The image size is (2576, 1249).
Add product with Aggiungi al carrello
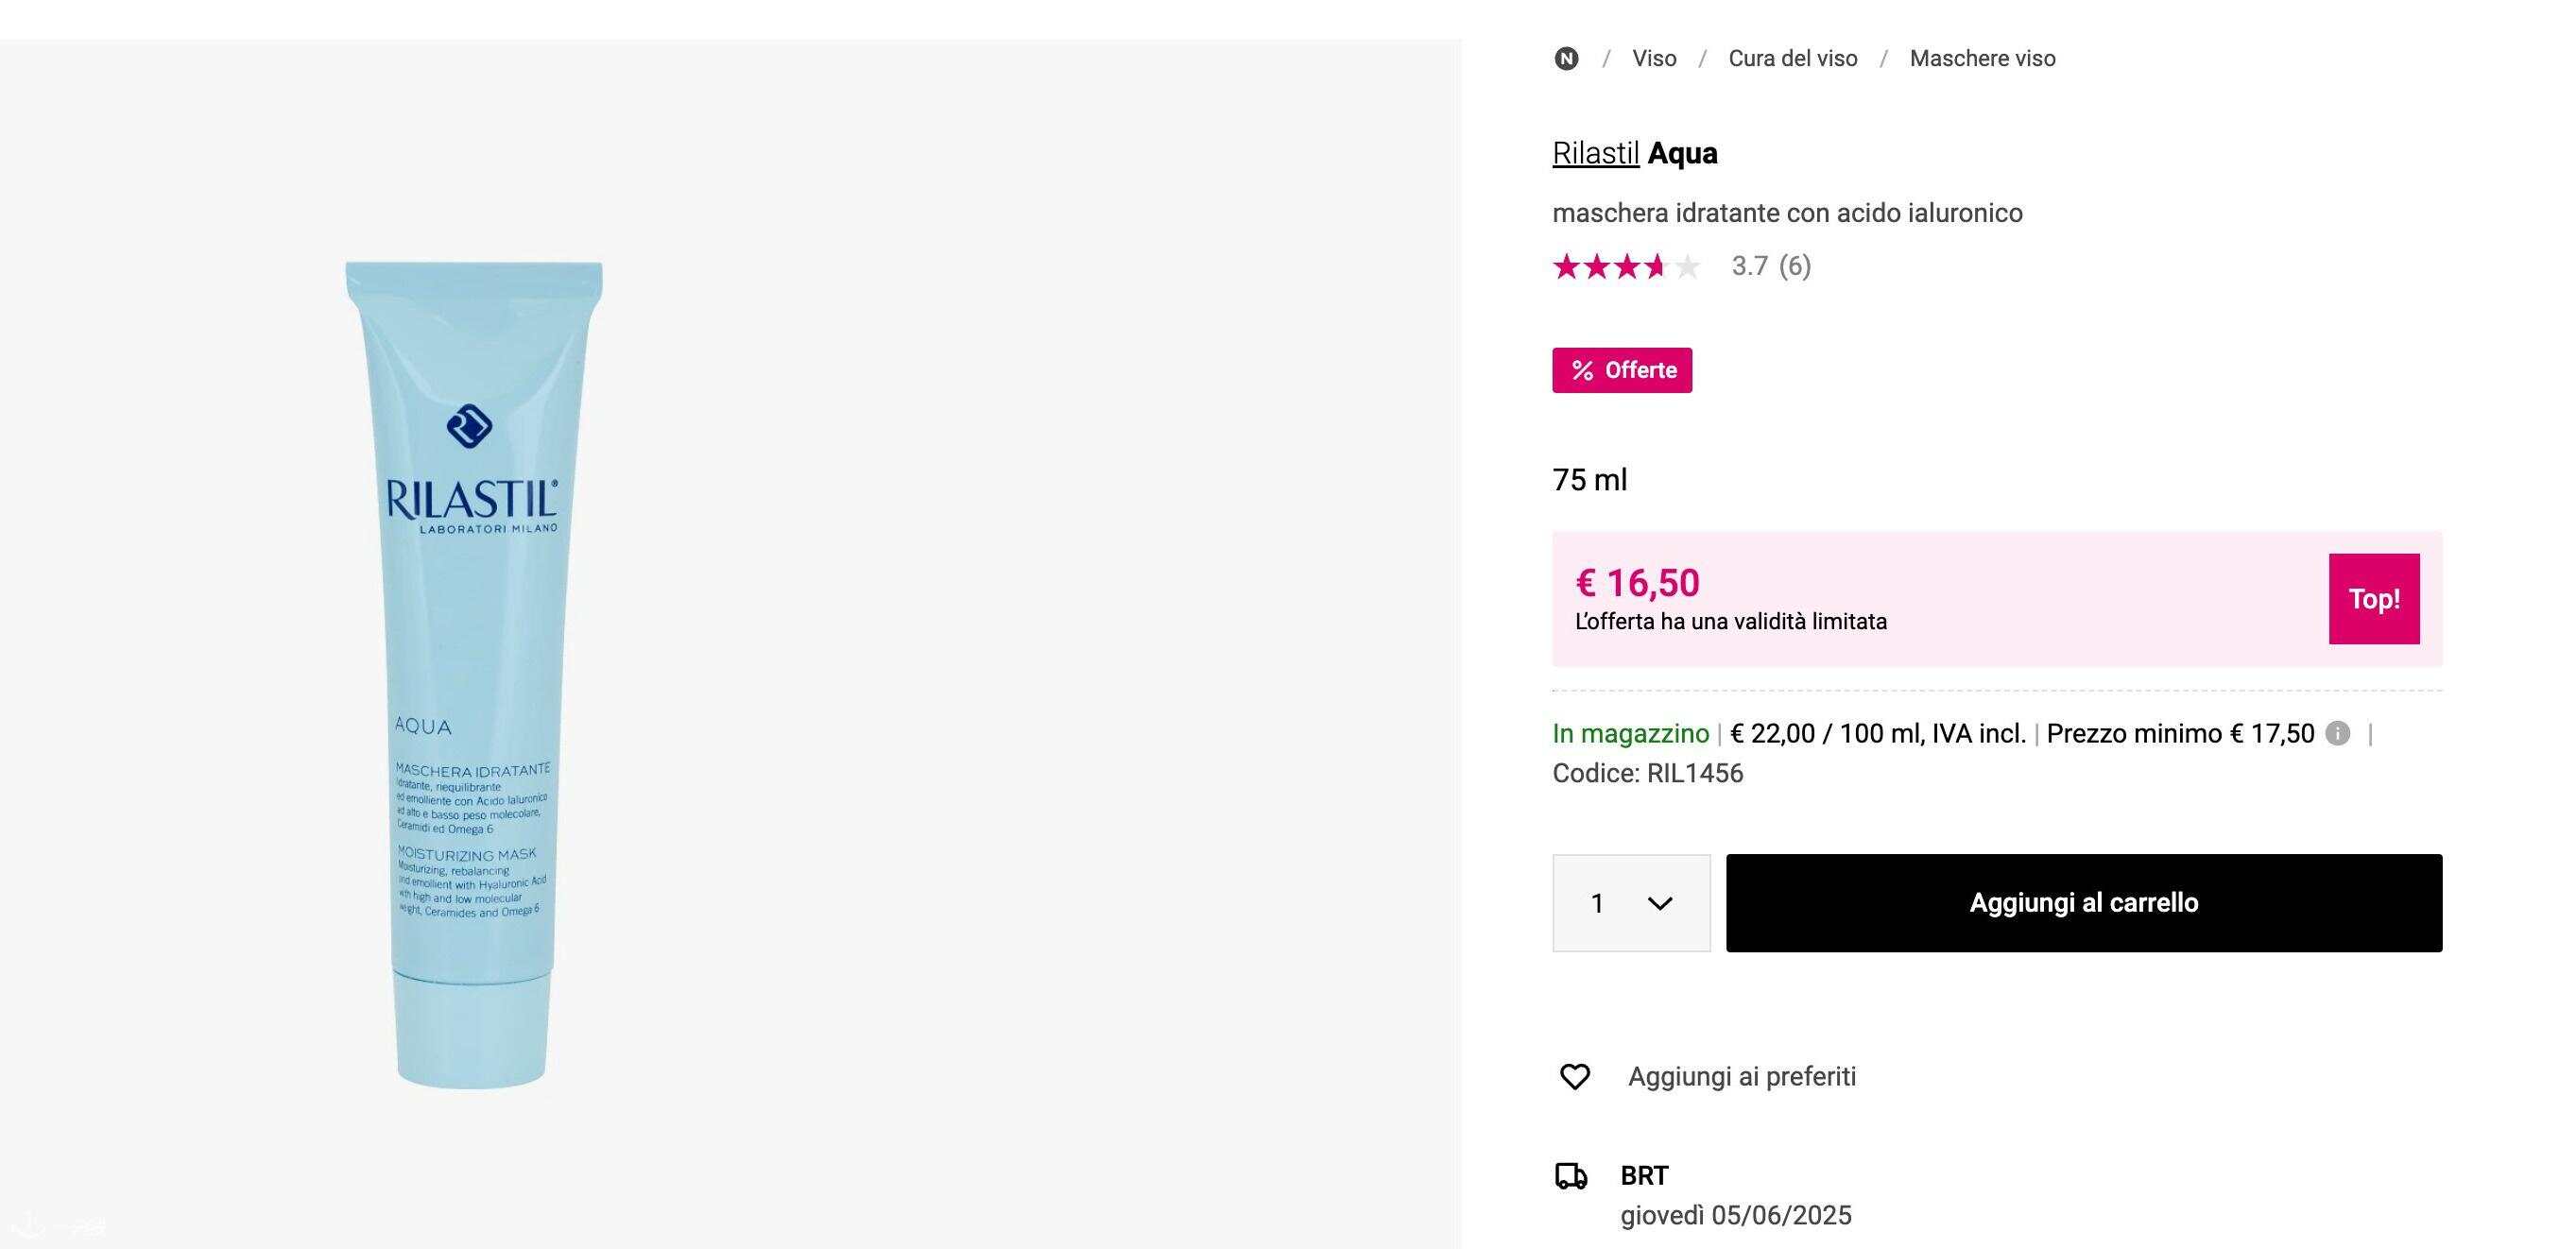coord(2084,903)
